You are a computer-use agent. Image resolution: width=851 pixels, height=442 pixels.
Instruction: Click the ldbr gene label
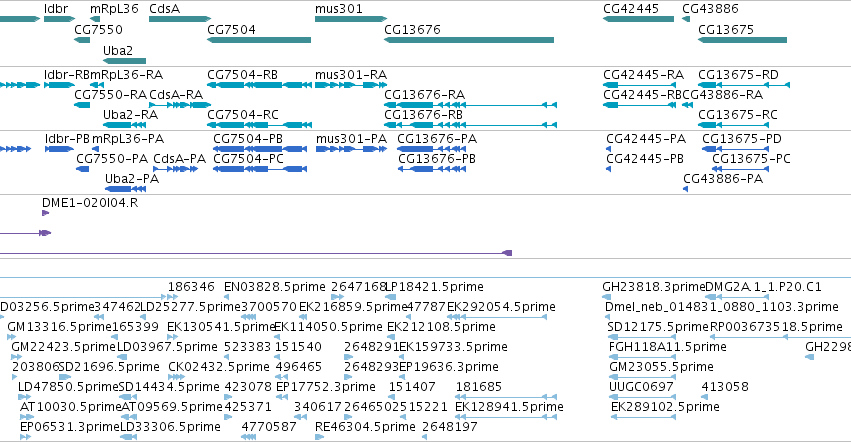(x=56, y=9)
